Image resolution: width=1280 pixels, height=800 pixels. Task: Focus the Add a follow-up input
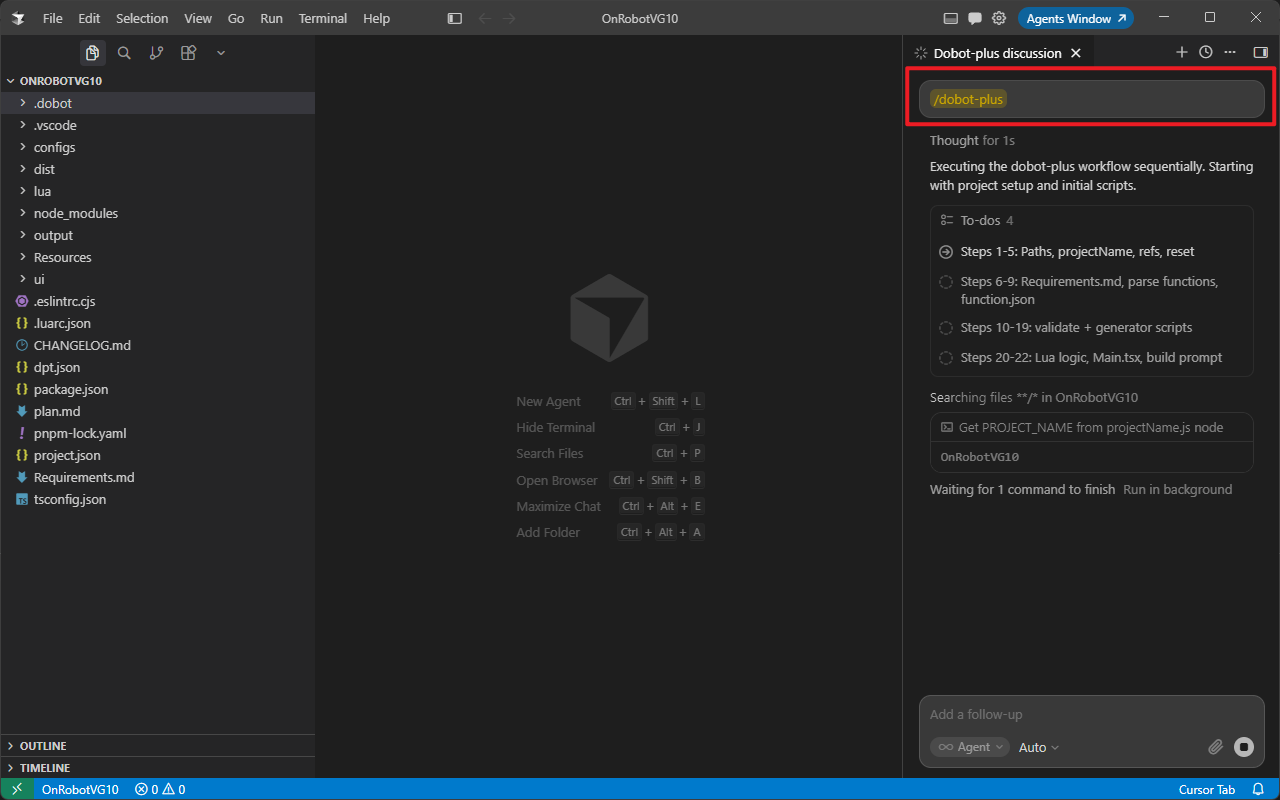[x=1091, y=714]
